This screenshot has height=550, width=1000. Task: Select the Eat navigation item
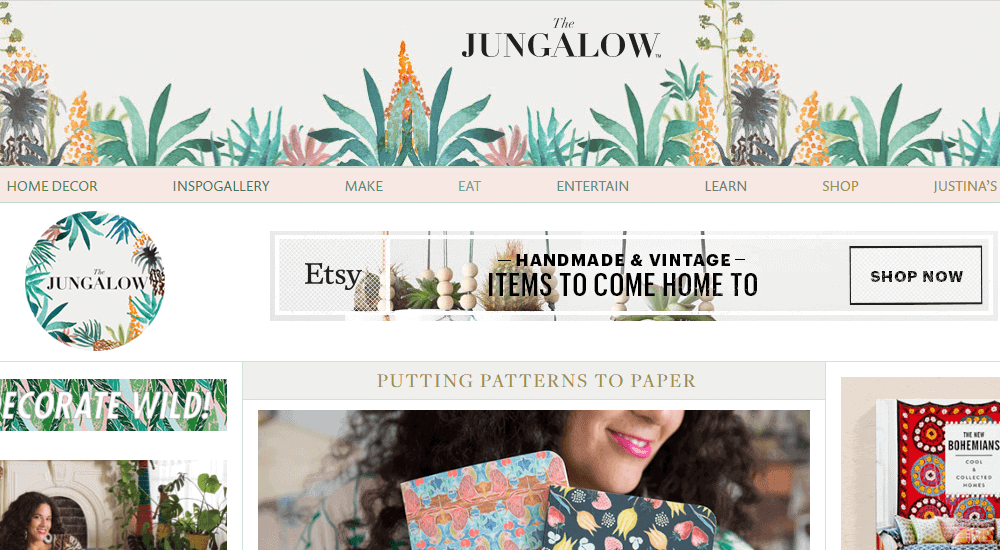tap(469, 186)
